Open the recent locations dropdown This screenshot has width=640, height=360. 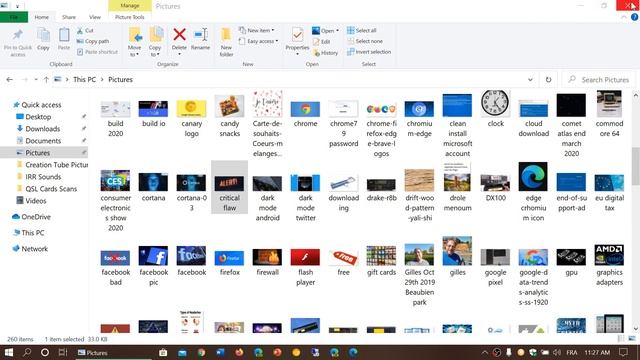[x=36, y=80]
